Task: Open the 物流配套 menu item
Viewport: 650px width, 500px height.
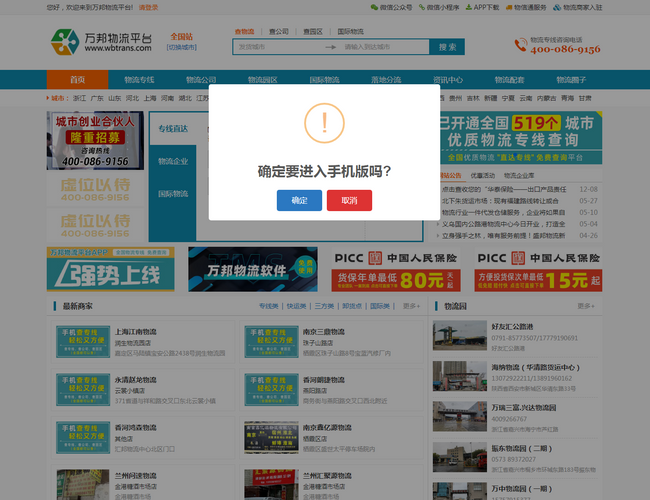Action: [509, 80]
